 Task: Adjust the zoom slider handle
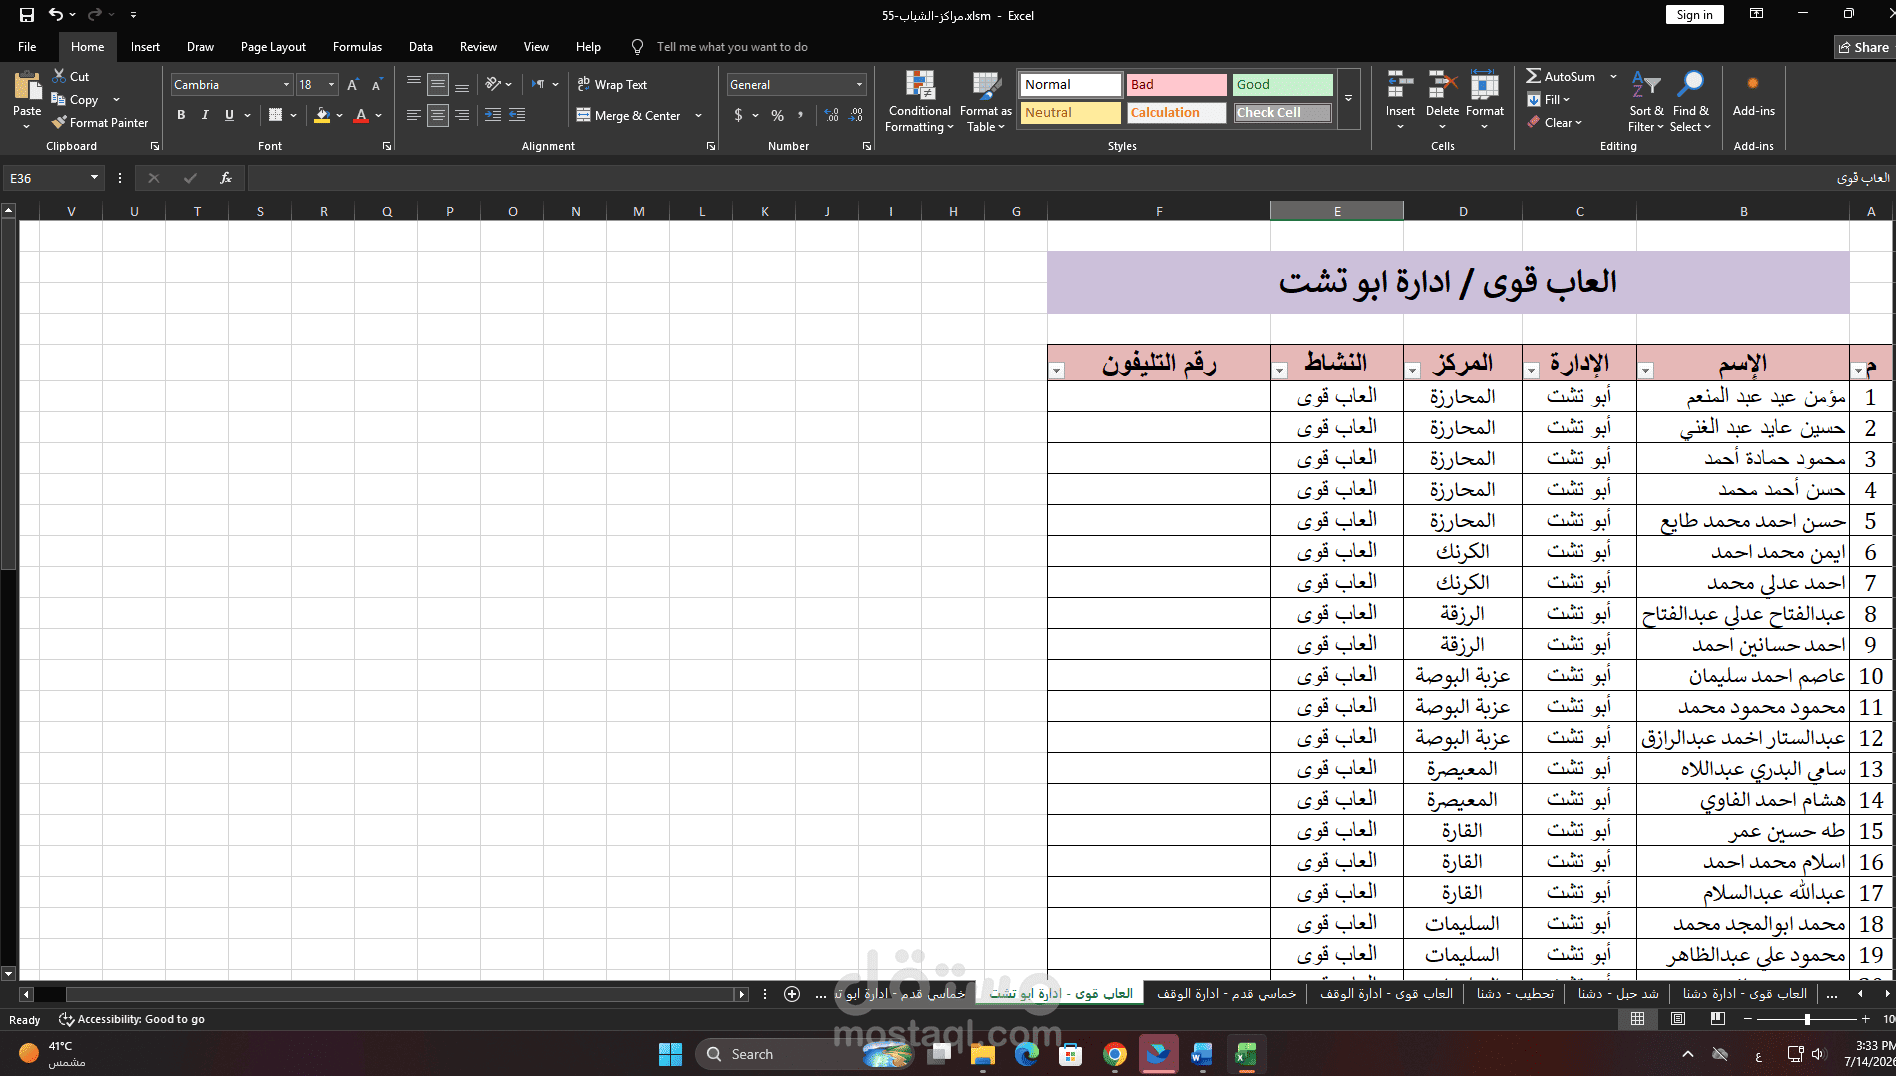point(1807,1019)
